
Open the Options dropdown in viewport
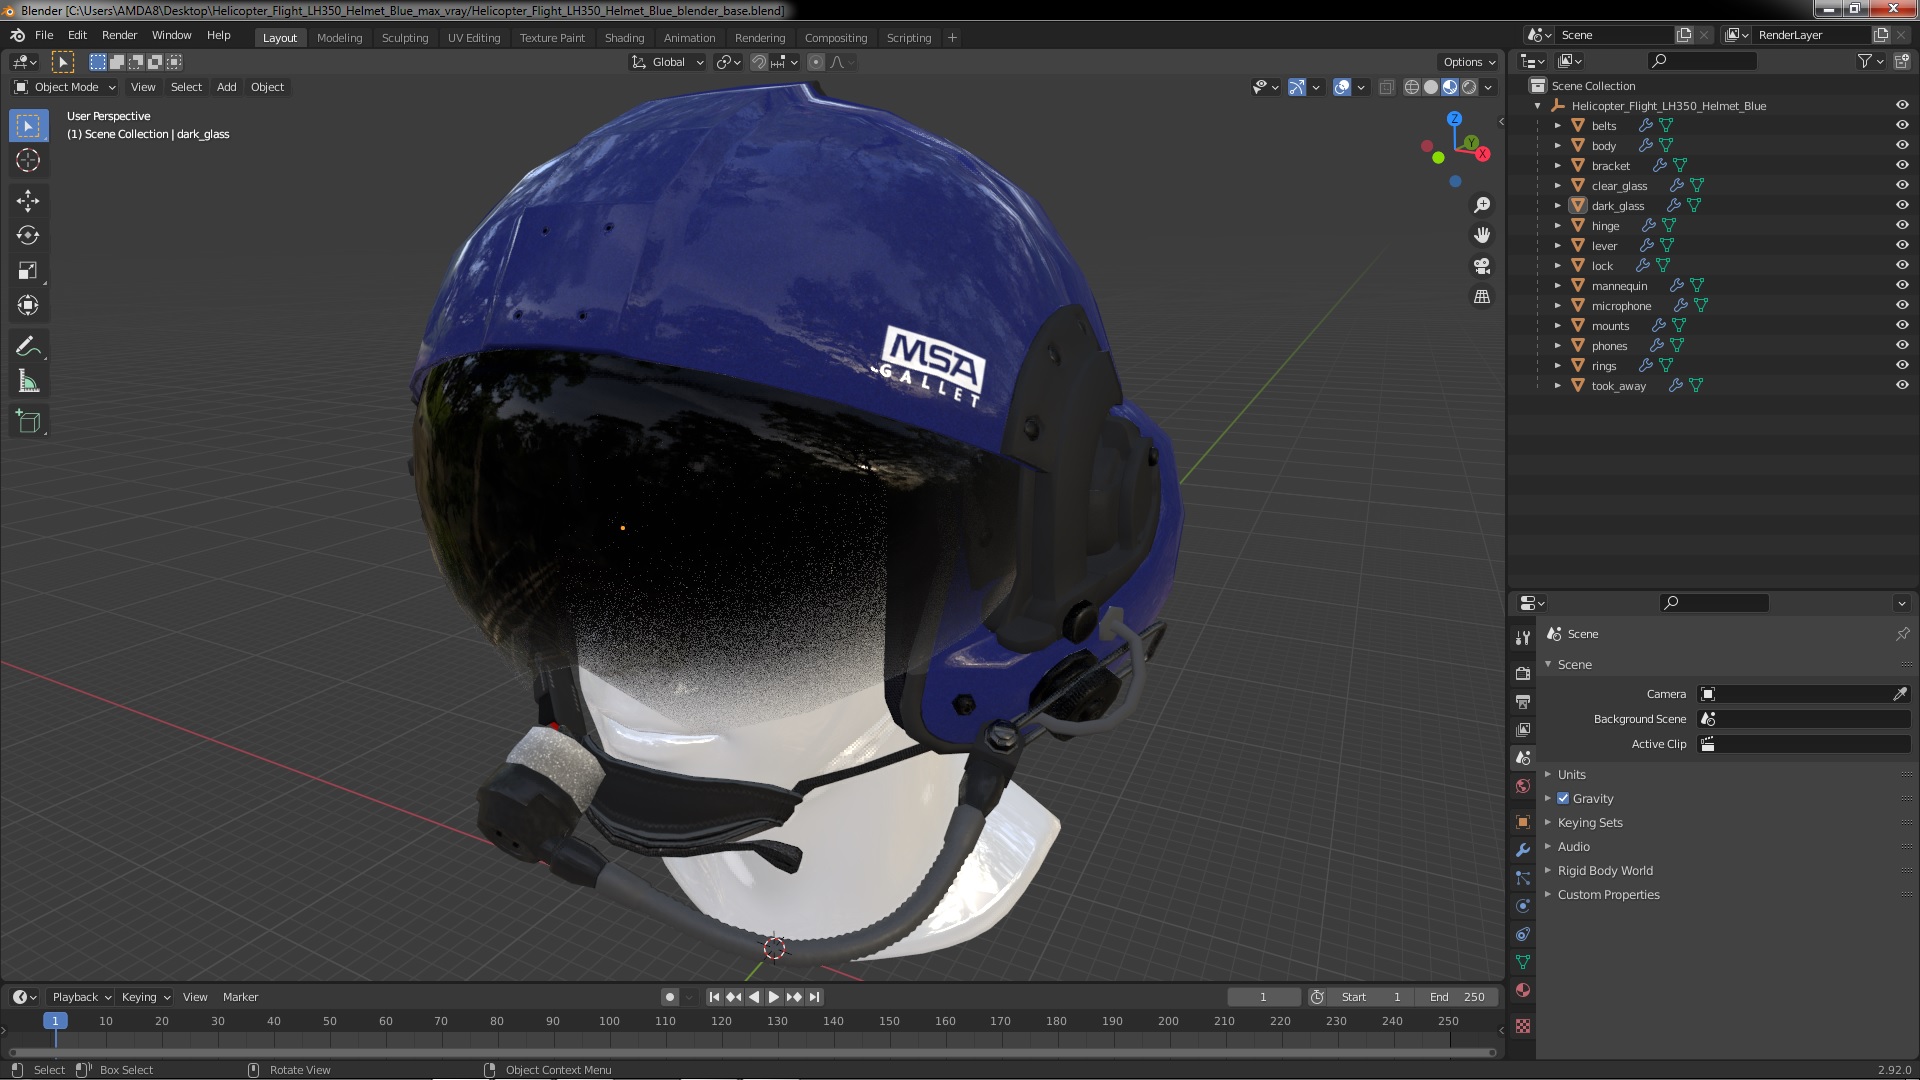click(x=1468, y=62)
